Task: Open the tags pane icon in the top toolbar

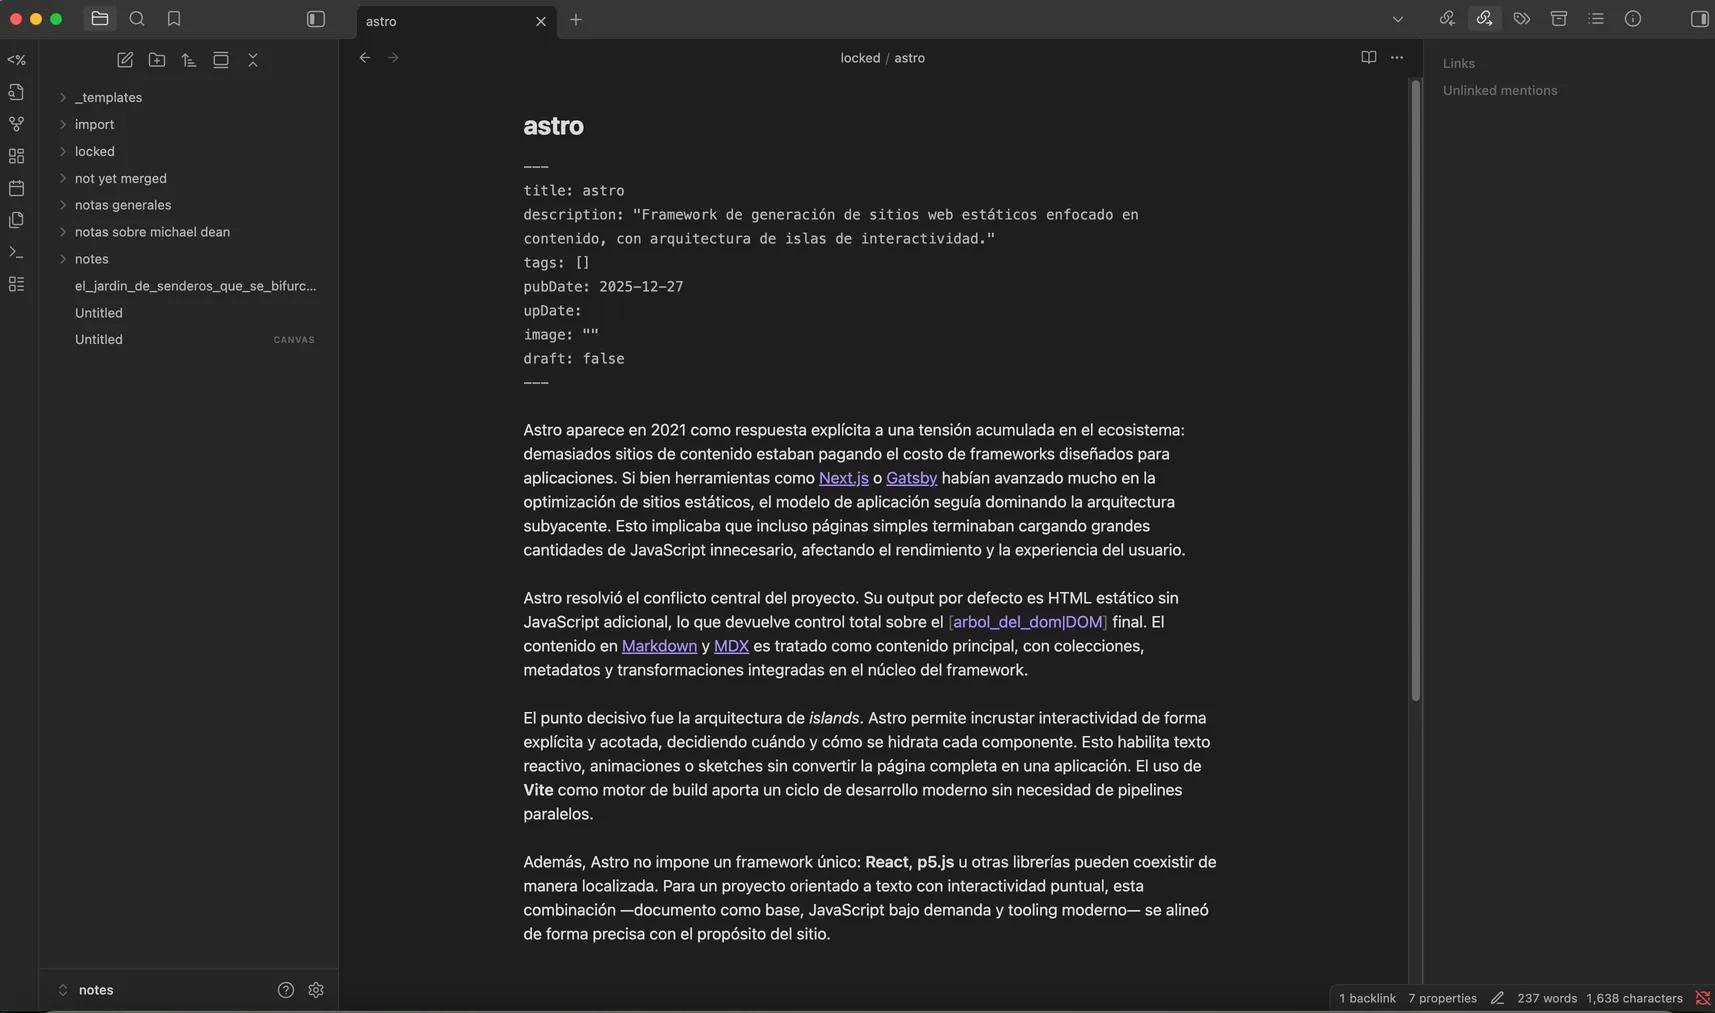Action: point(1521,18)
